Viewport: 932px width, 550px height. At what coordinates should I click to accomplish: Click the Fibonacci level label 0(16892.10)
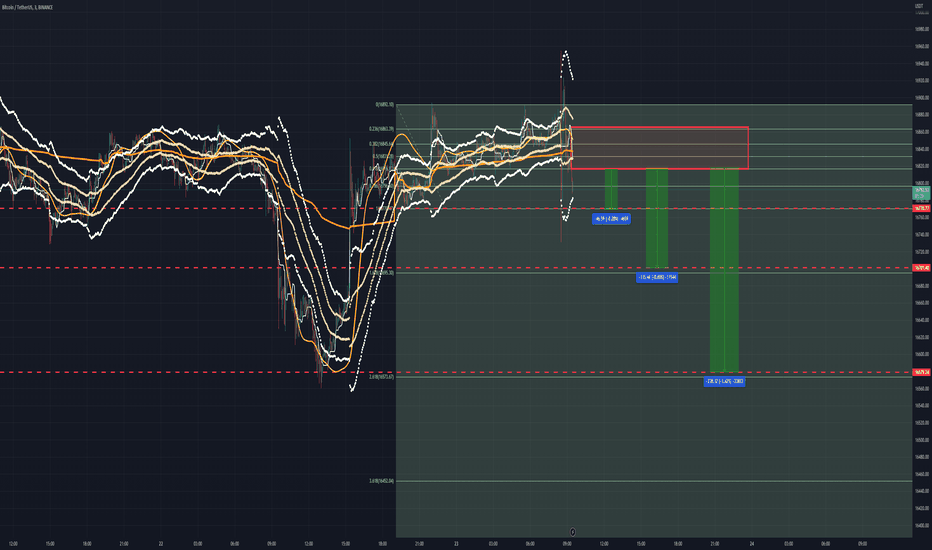(x=384, y=105)
